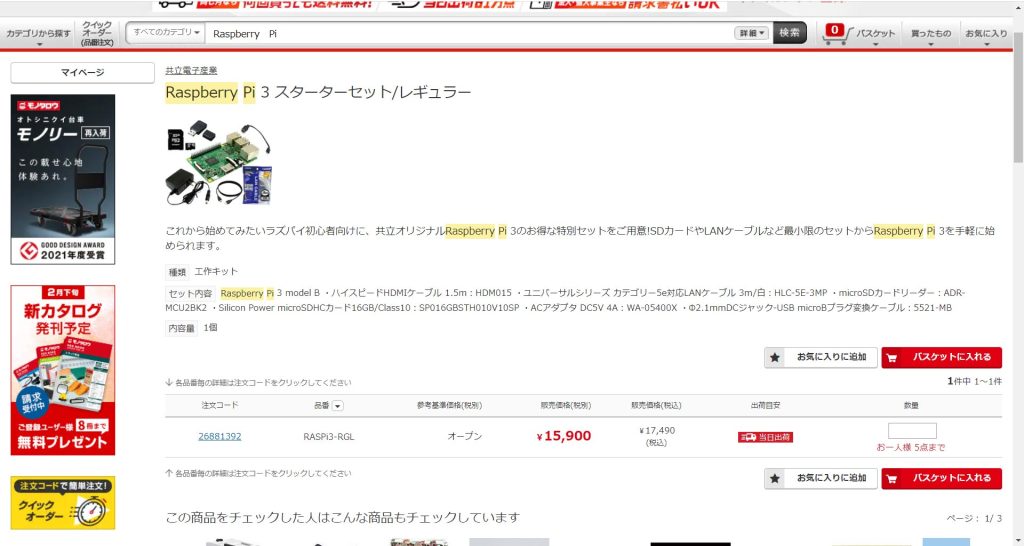1024x546 pixels.
Task: Click the Quick Order stopwatch banner
Action: 62,502
